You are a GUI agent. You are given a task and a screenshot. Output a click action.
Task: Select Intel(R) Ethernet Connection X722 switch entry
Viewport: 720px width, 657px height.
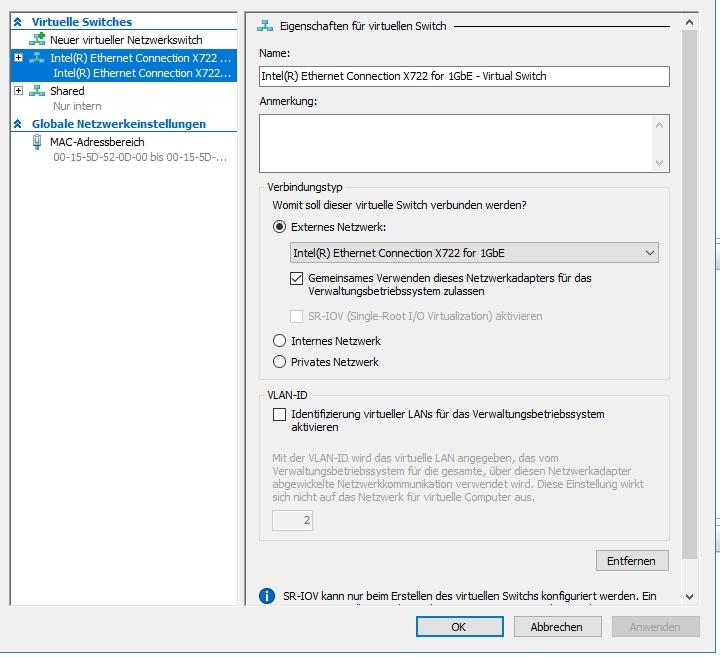[x=124, y=66]
